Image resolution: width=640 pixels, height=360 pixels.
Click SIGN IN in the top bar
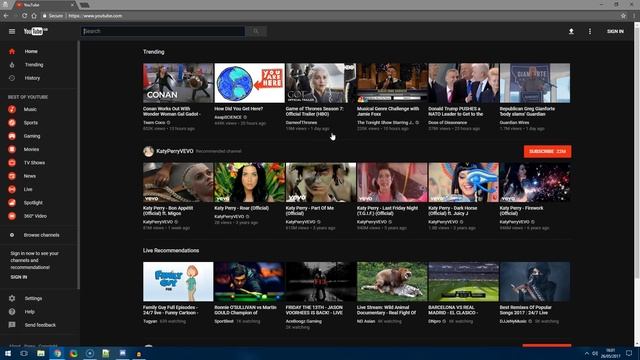click(x=615, y=31)
